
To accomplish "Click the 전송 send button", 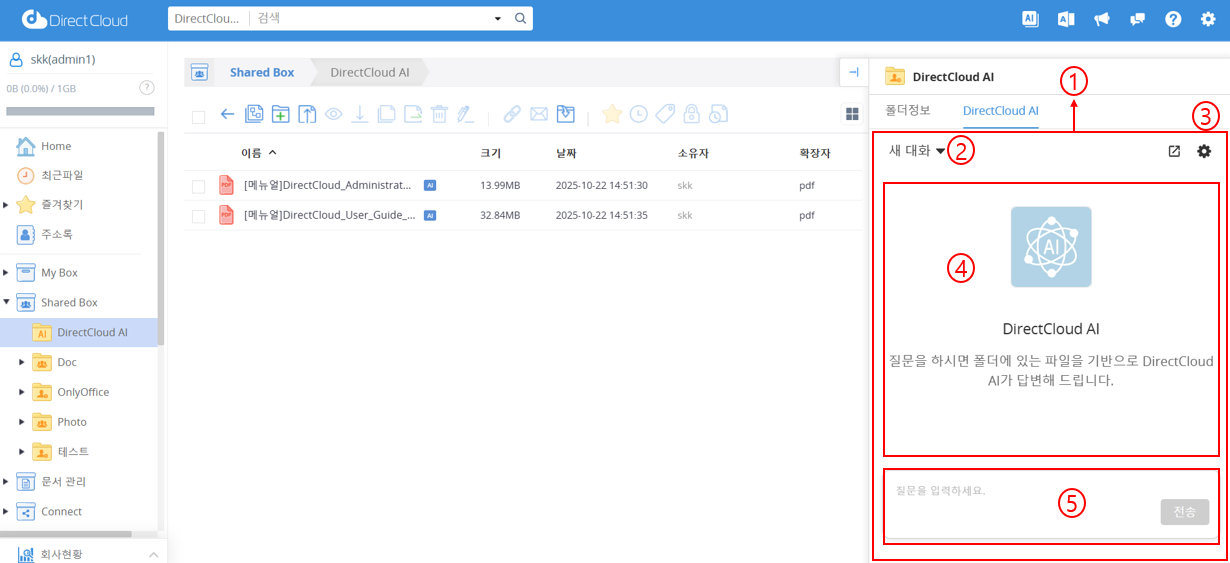I will tap(1184, 512).
